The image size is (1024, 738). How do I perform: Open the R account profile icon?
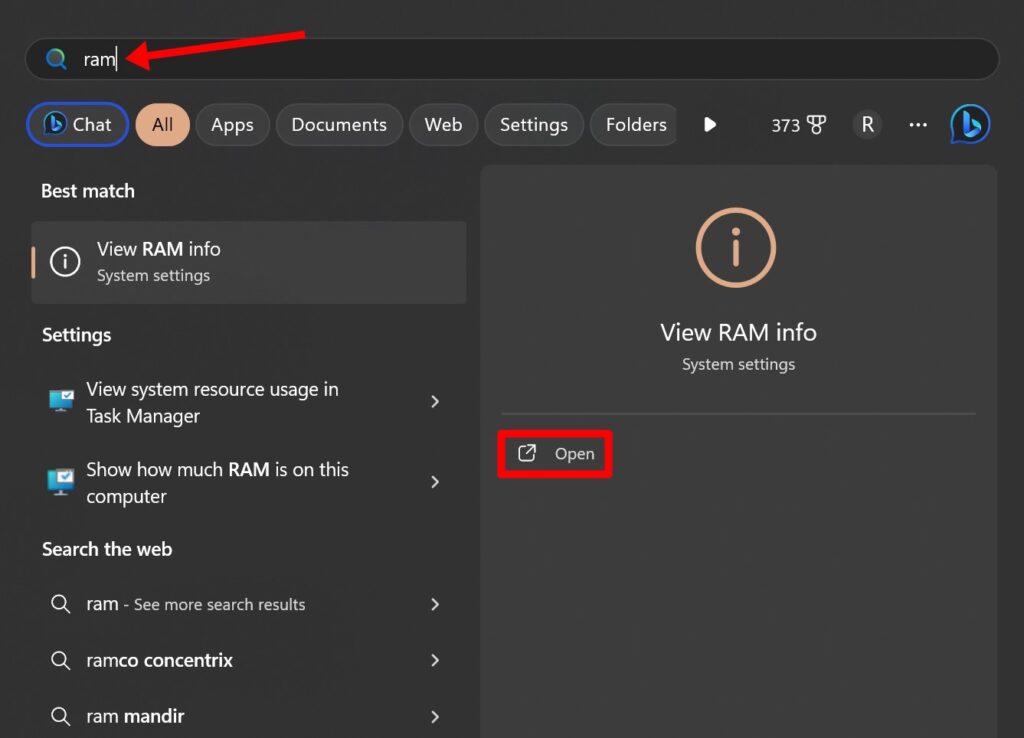866,124
